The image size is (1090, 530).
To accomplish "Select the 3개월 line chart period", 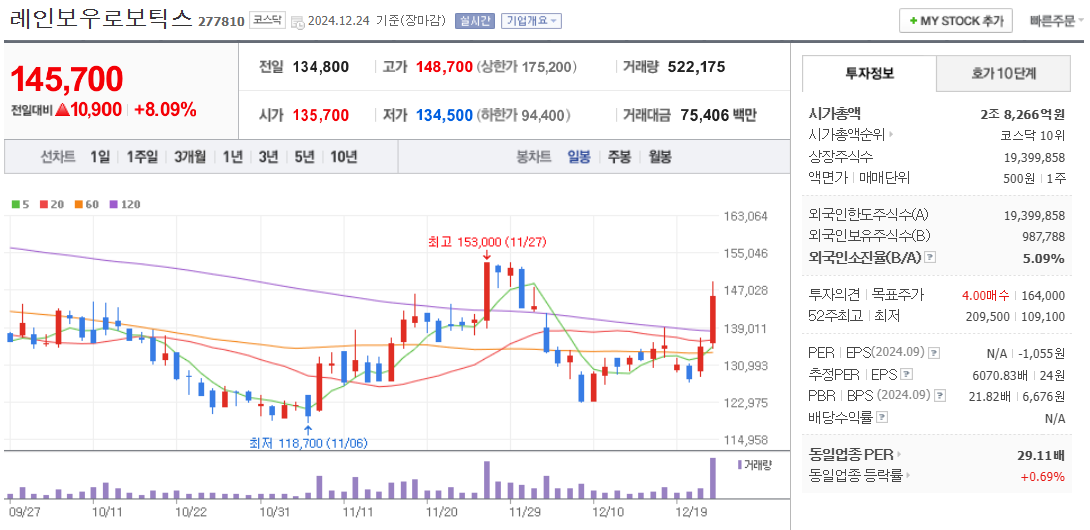I will pyautogui.click(x=190, y=156).
